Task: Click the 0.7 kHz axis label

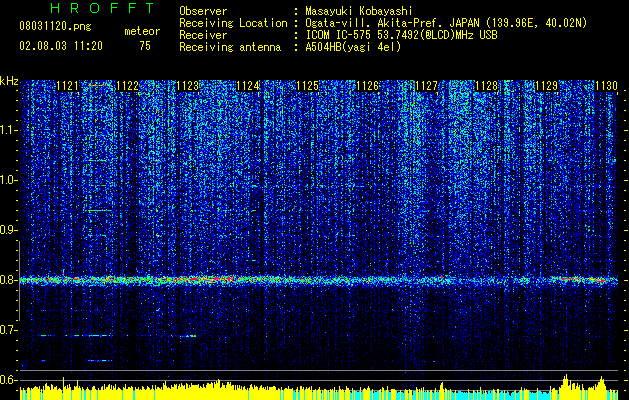Action: [9, 330]
